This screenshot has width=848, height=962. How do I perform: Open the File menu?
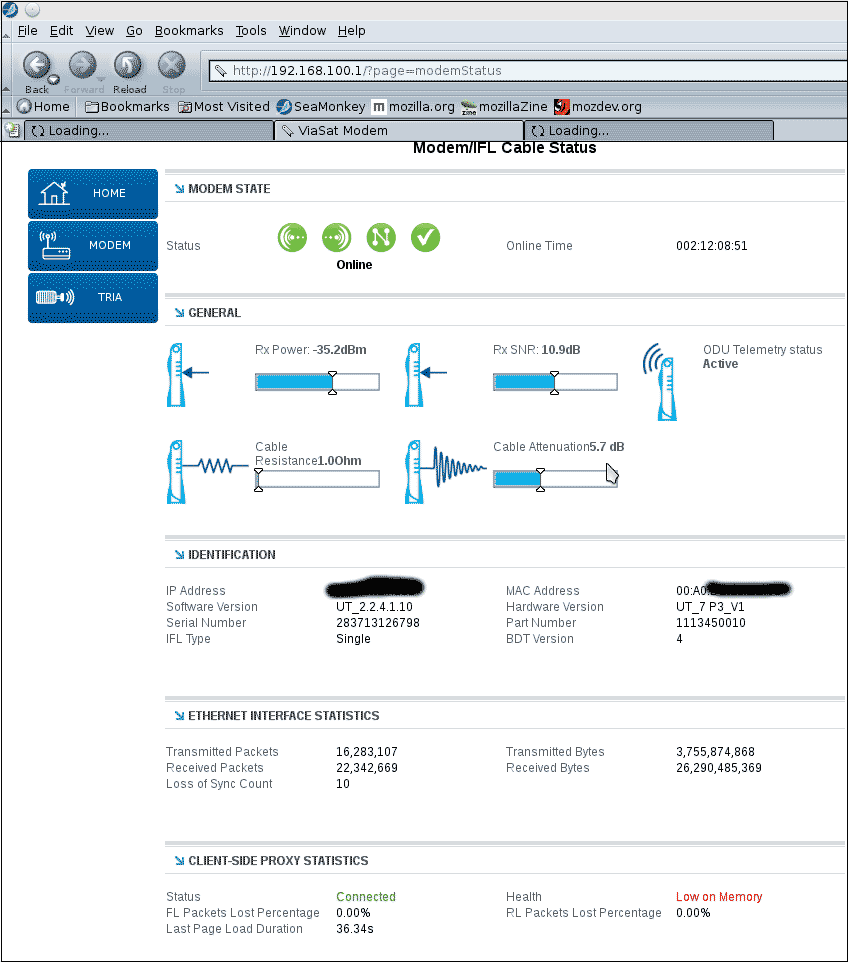[x=28, y=31]
